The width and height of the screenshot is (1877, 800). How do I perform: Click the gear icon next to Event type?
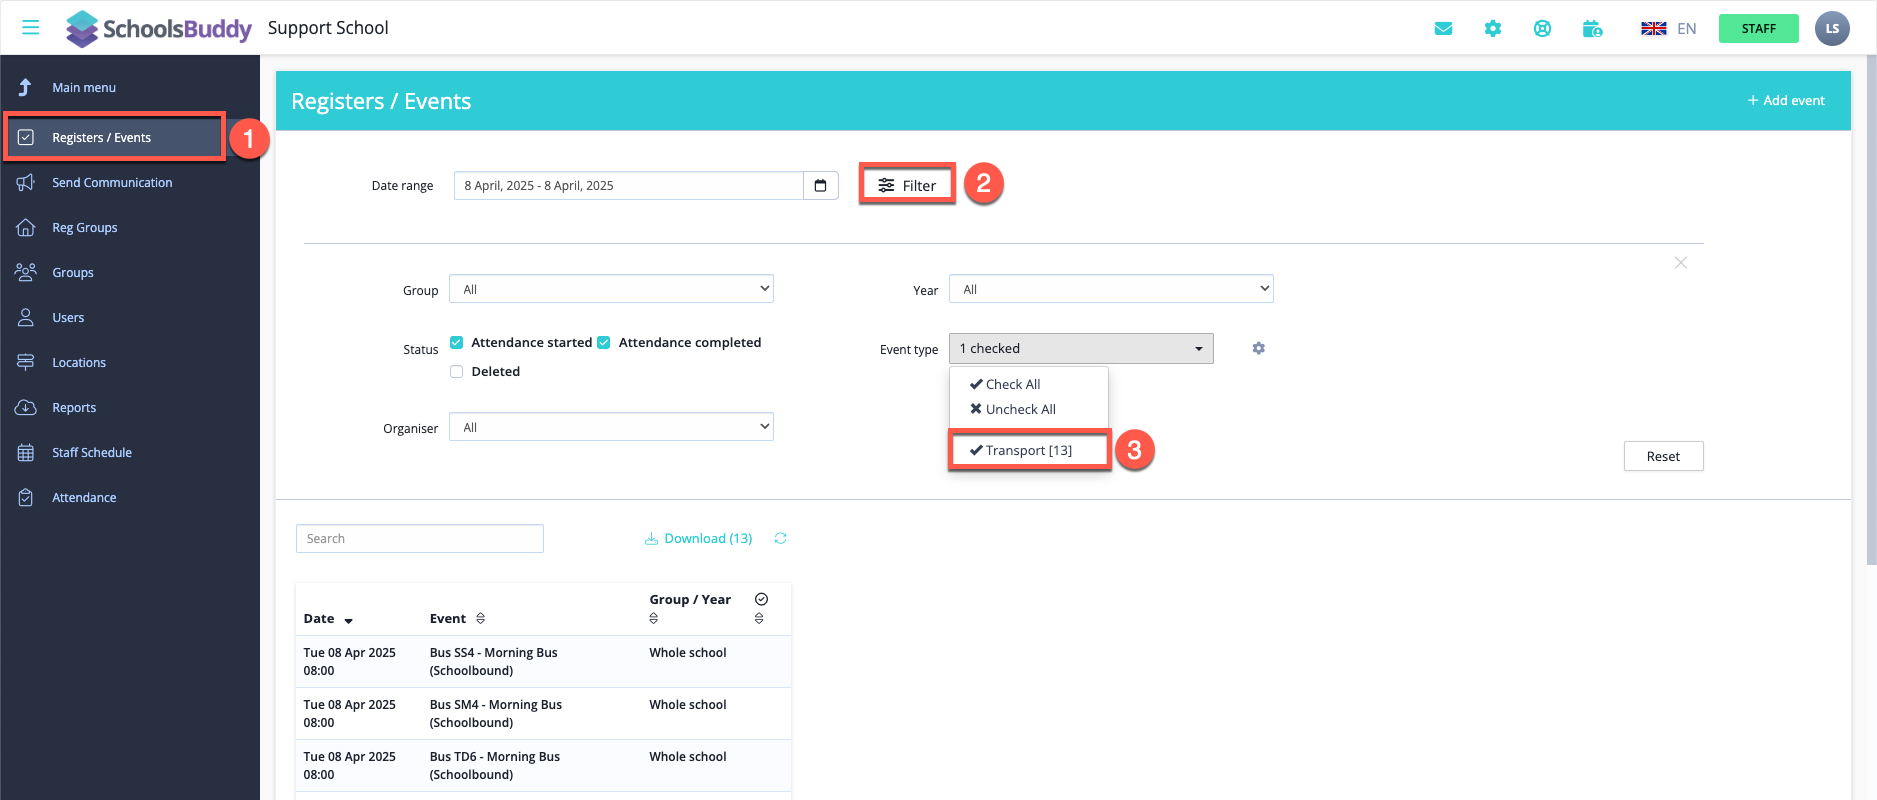[1258, 348]
